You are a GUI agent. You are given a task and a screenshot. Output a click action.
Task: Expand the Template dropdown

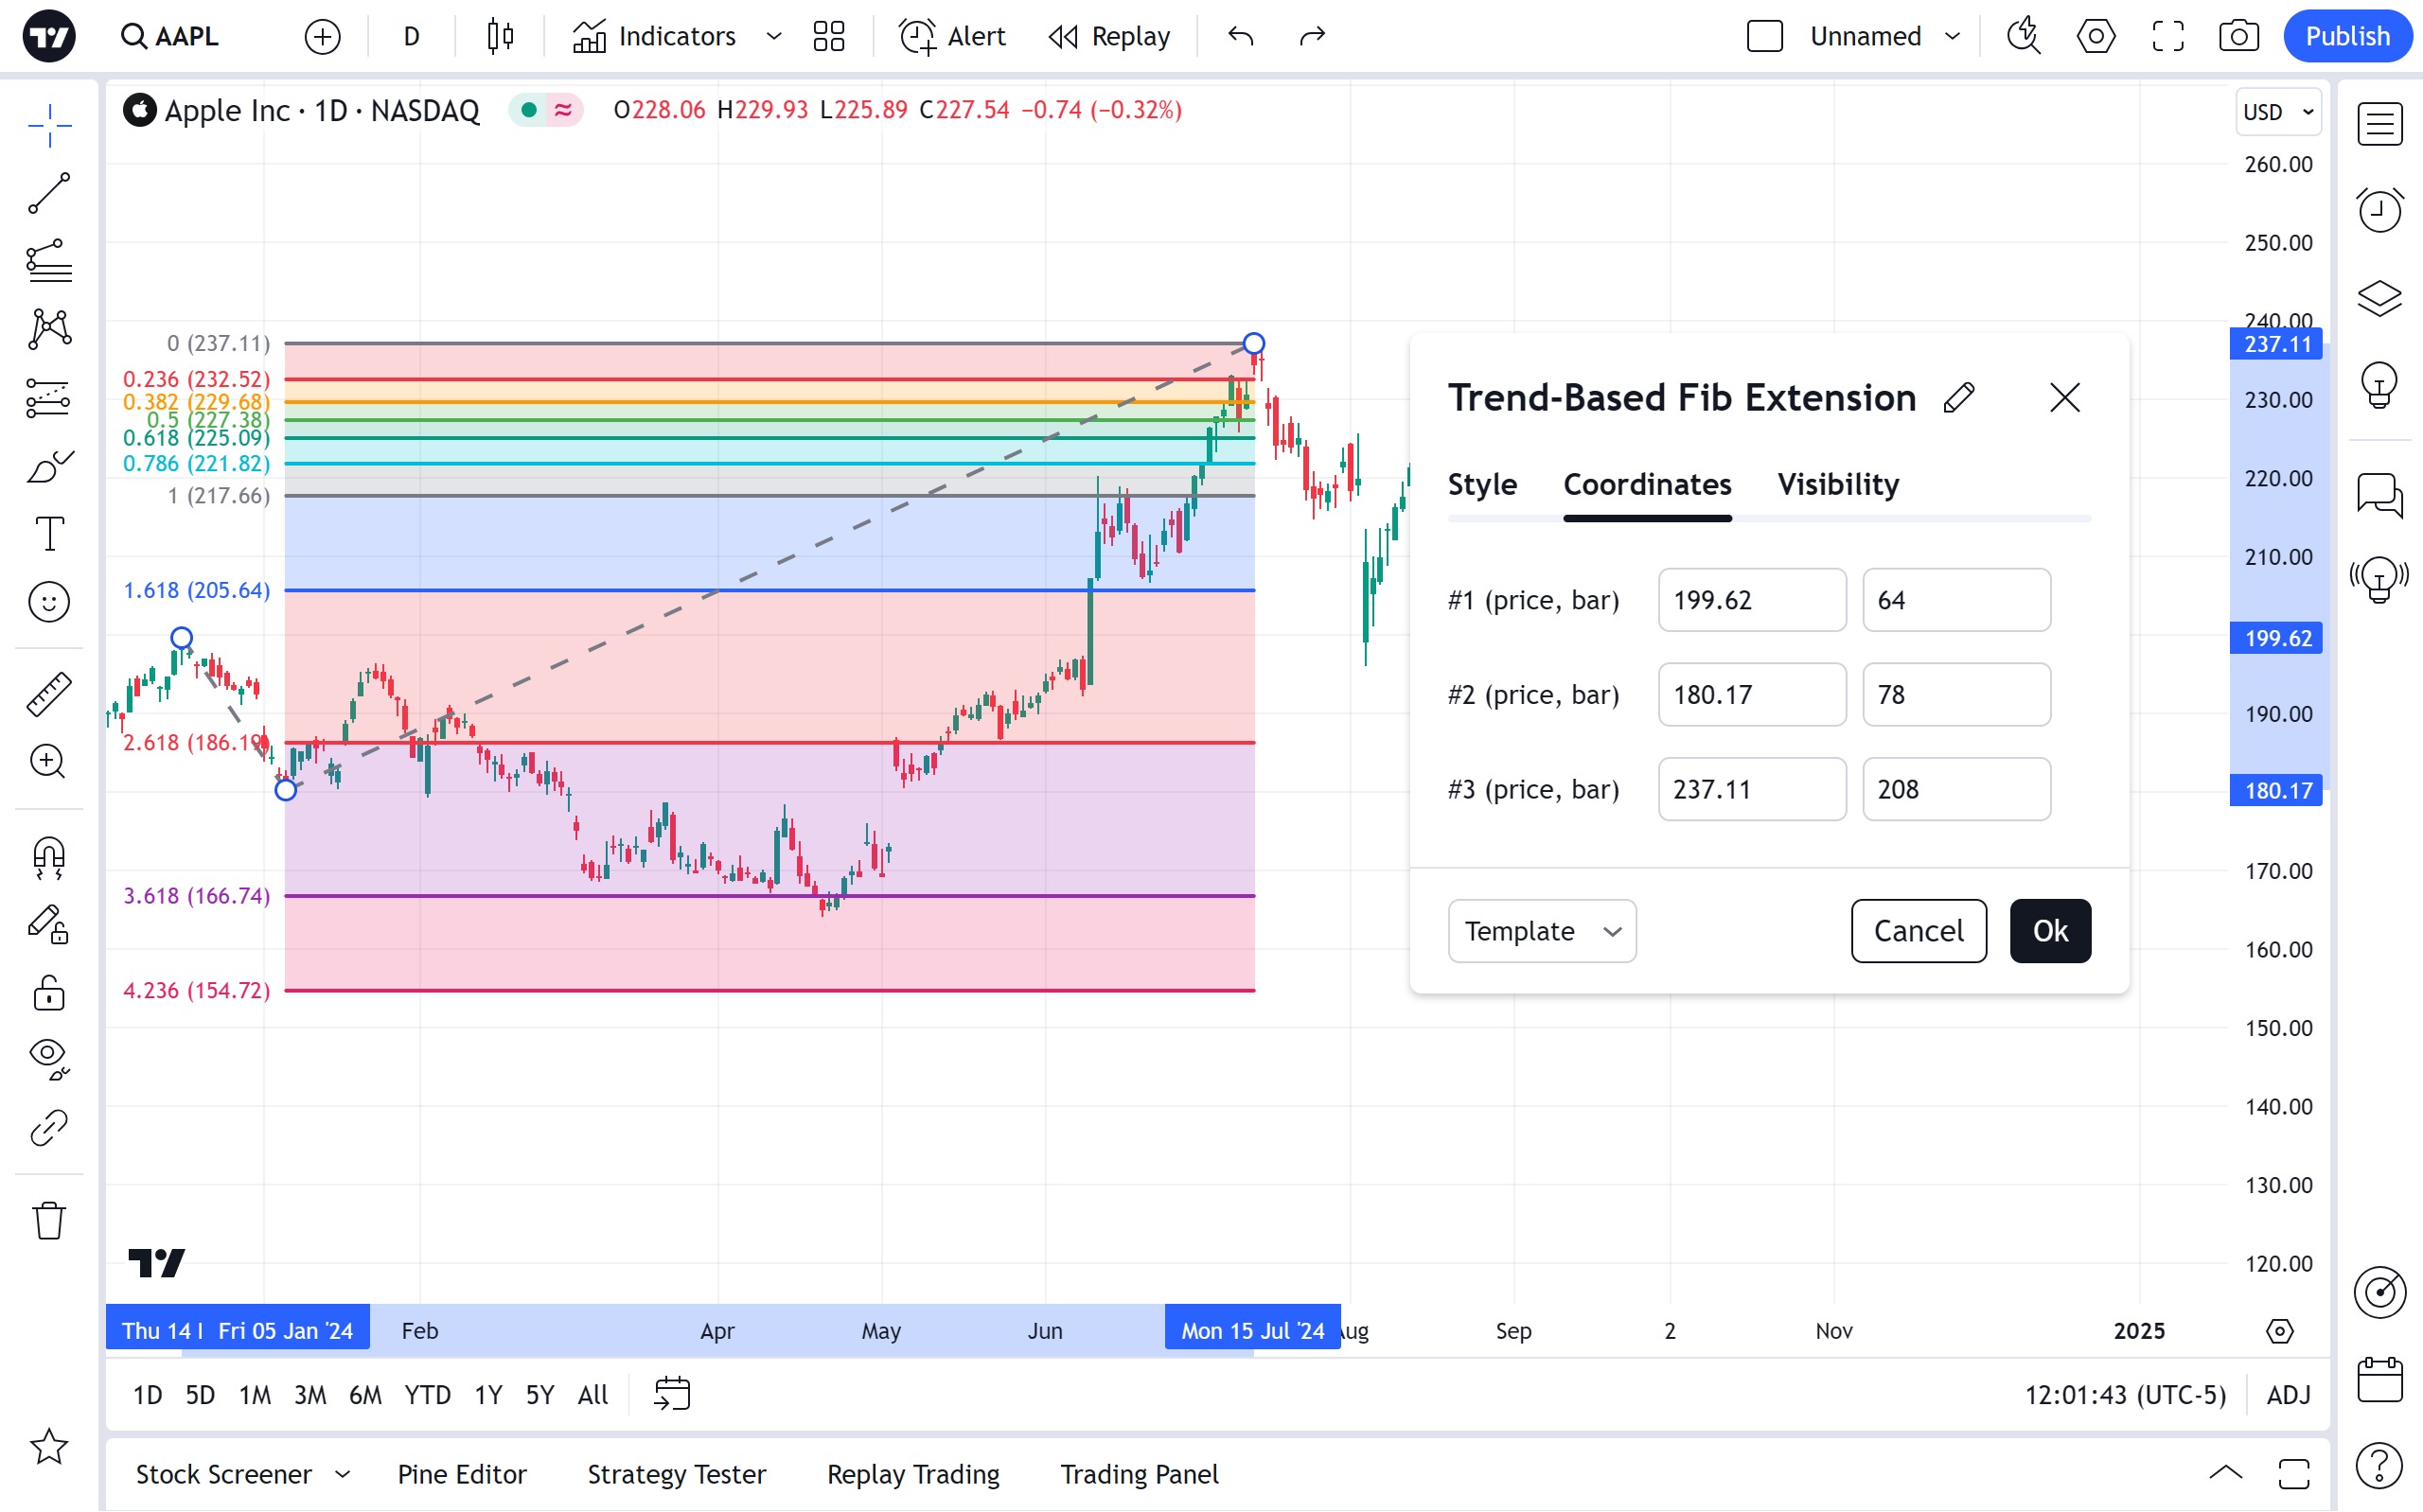[1541, 931]
